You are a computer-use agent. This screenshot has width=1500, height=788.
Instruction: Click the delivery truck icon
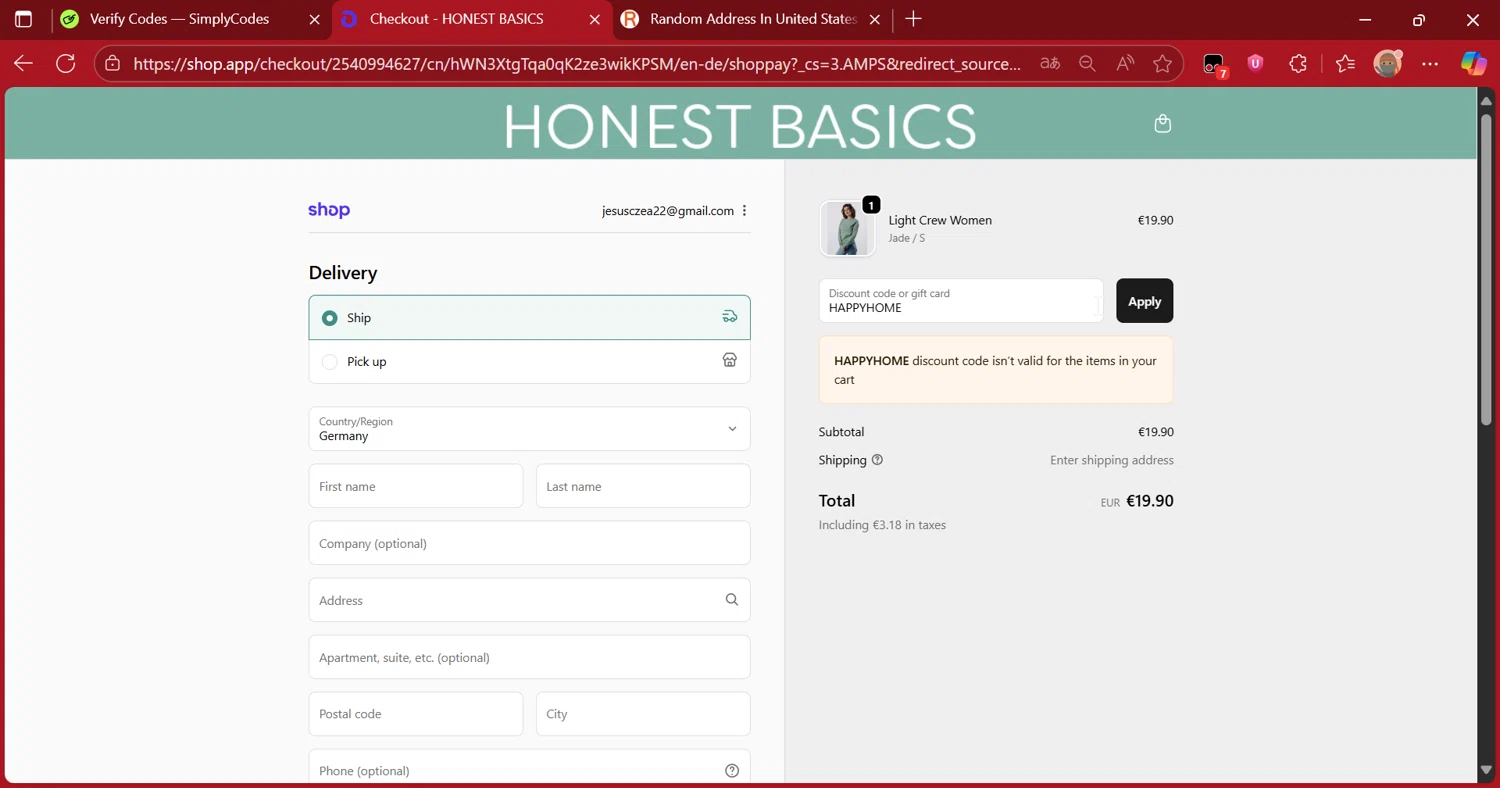pos(730,317)
